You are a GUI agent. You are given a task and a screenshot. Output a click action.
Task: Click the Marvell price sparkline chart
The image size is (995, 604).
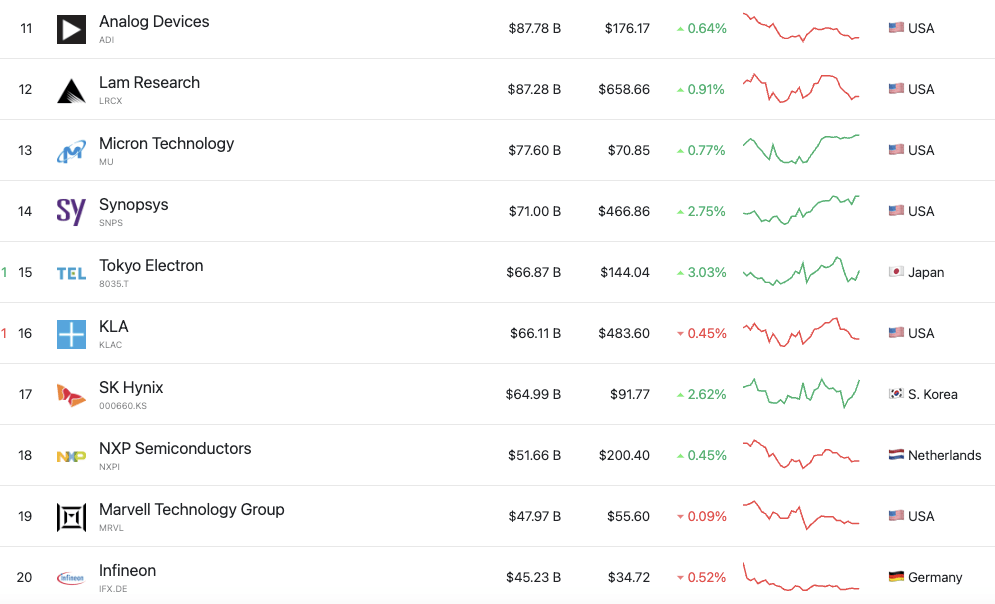coord(801,515)
